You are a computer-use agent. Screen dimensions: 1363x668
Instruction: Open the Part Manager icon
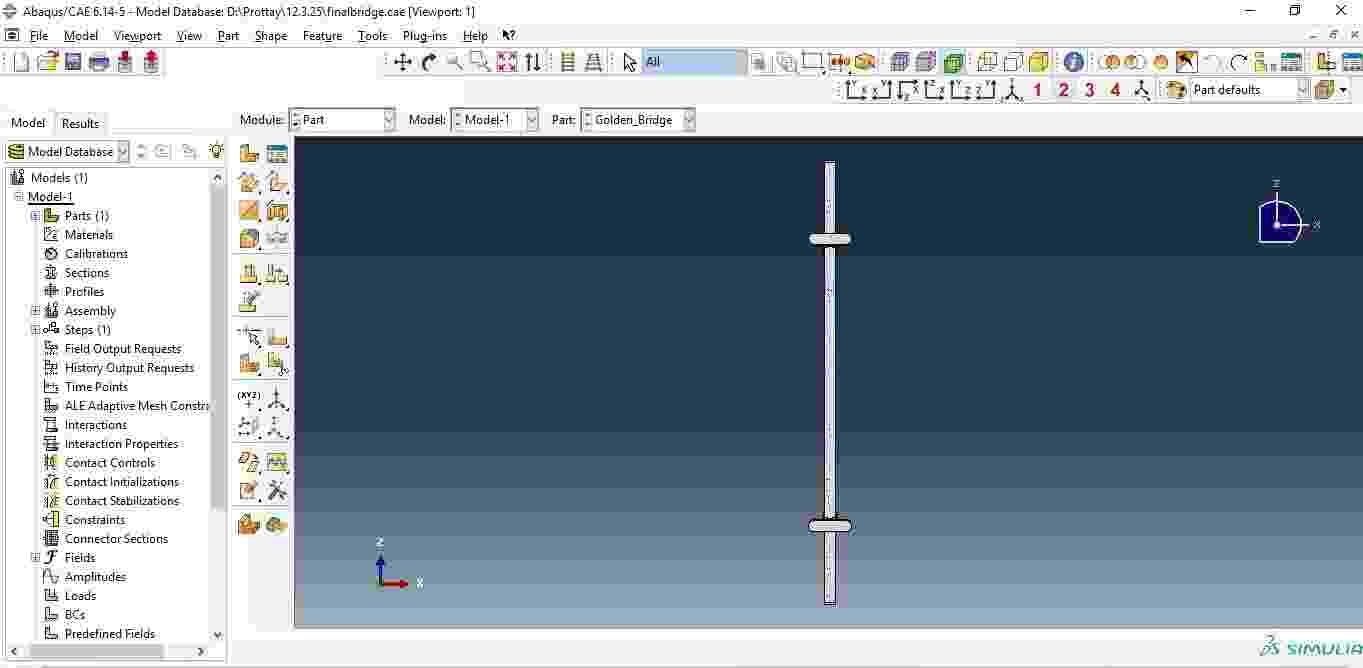coord(277,154)
